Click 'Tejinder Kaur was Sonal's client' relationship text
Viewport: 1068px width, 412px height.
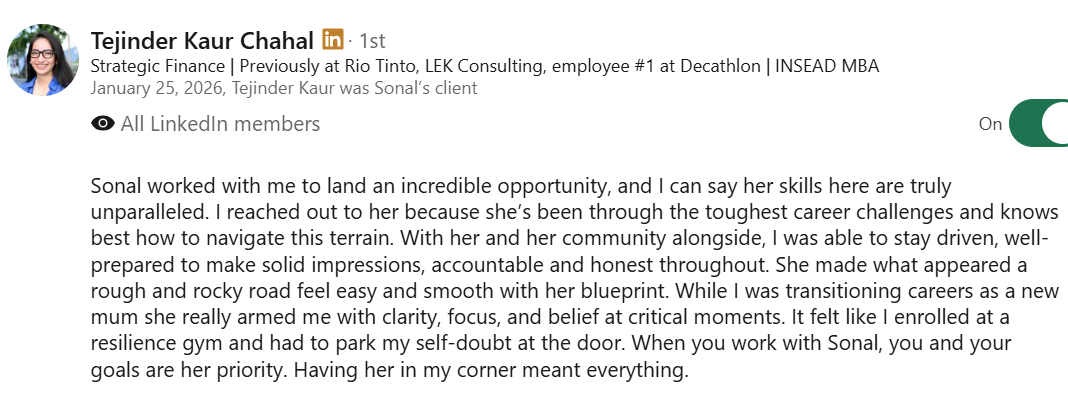click(x=355, y=88)
